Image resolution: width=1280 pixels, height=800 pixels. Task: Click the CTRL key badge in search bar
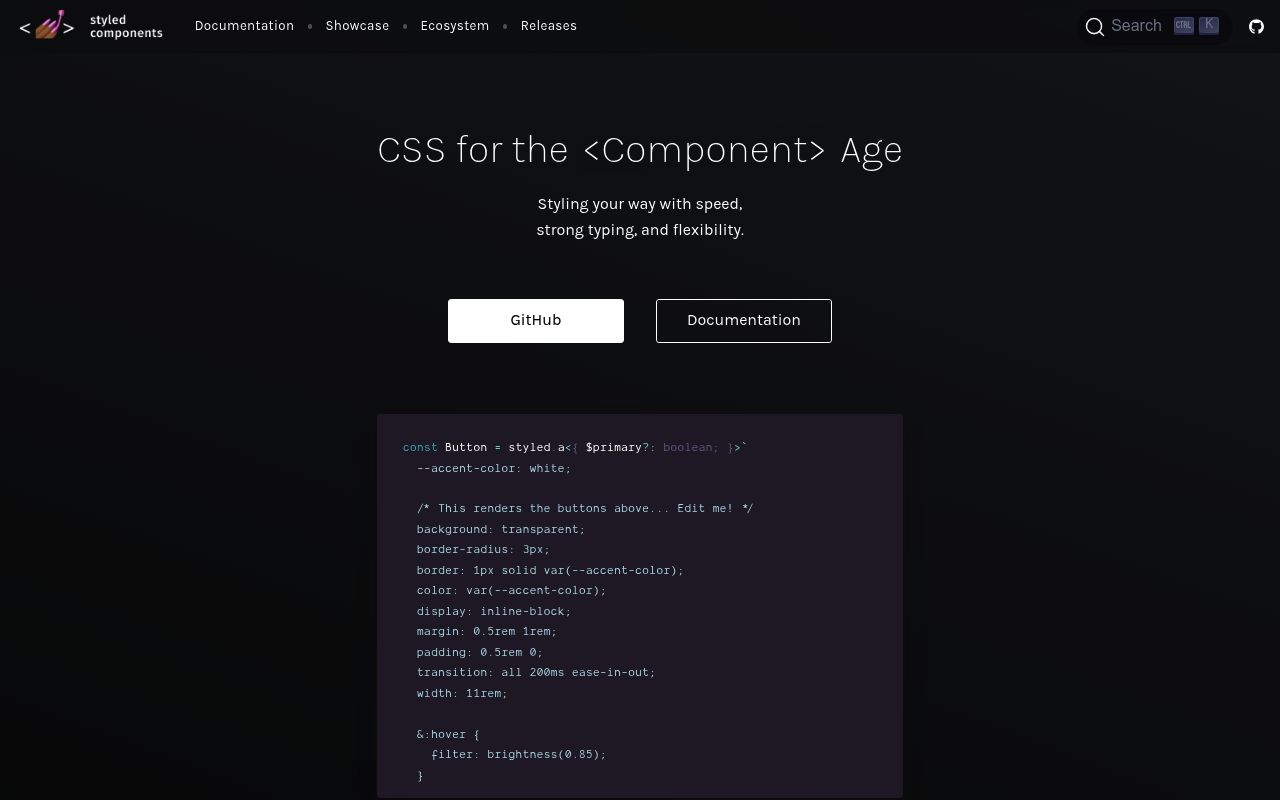pyautogui.click(x=1184, y=25)
